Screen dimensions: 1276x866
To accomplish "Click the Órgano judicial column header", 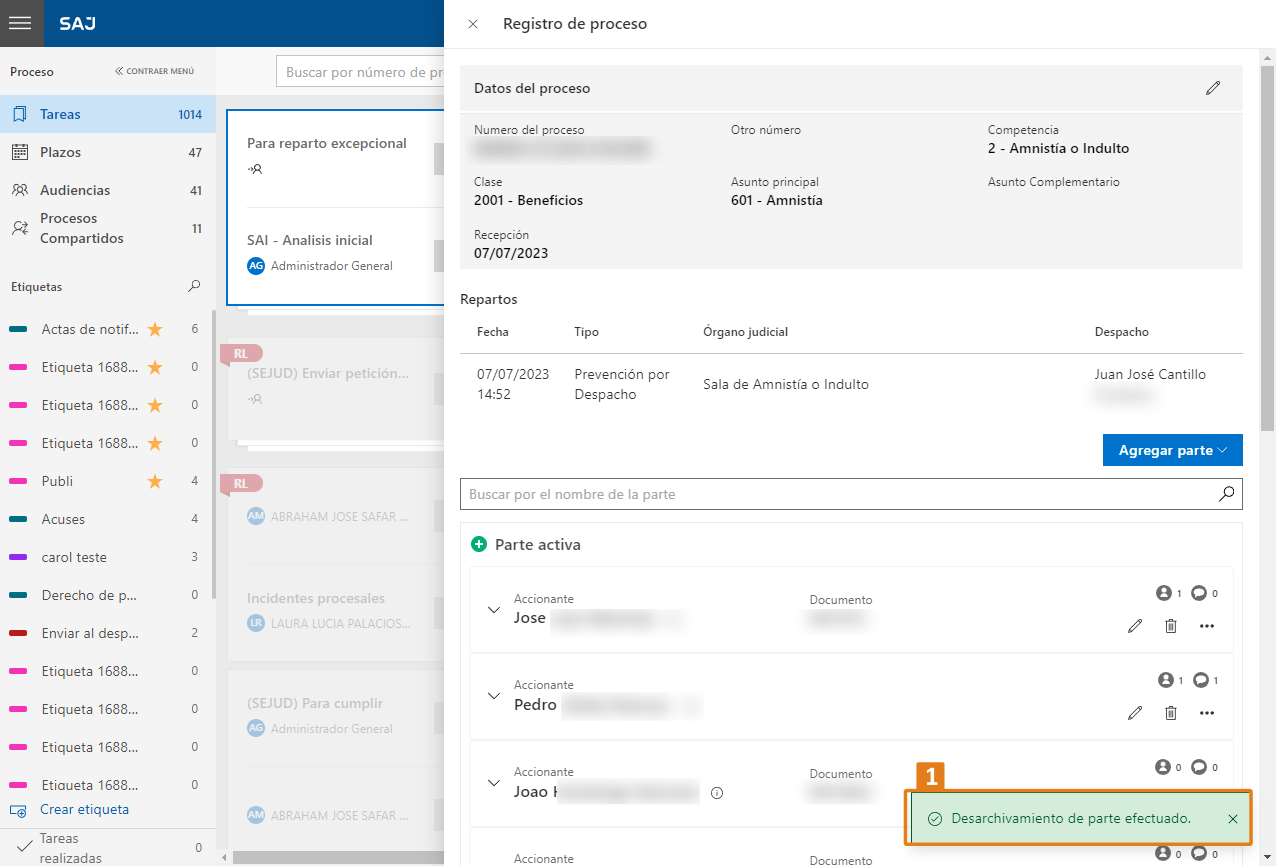I will 746,331.
